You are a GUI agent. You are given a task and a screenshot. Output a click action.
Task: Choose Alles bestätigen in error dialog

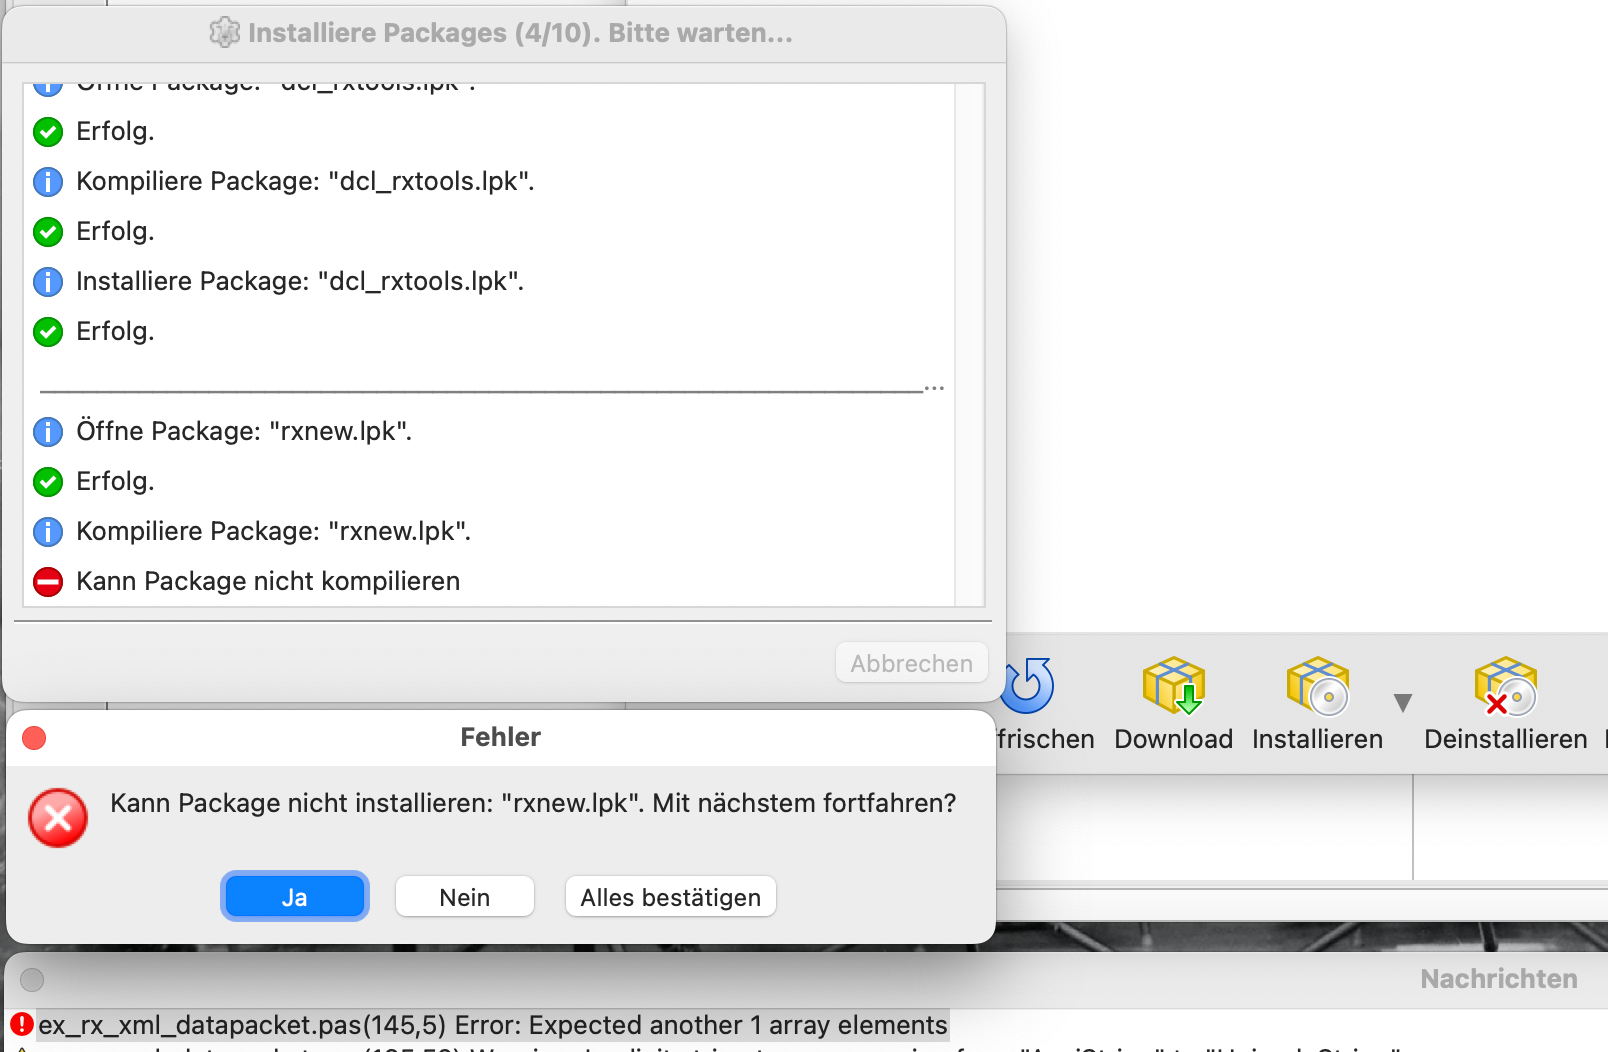670,897
